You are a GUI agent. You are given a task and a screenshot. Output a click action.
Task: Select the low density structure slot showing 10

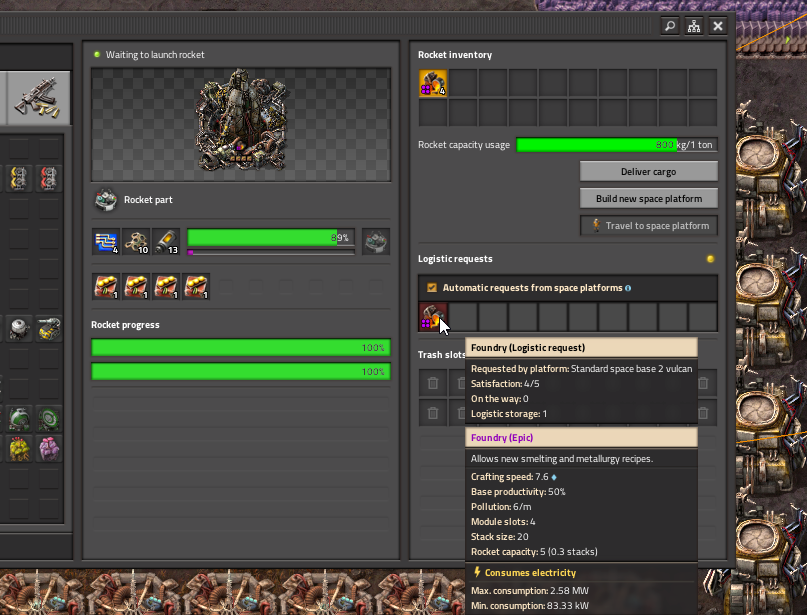coord(136,242)
